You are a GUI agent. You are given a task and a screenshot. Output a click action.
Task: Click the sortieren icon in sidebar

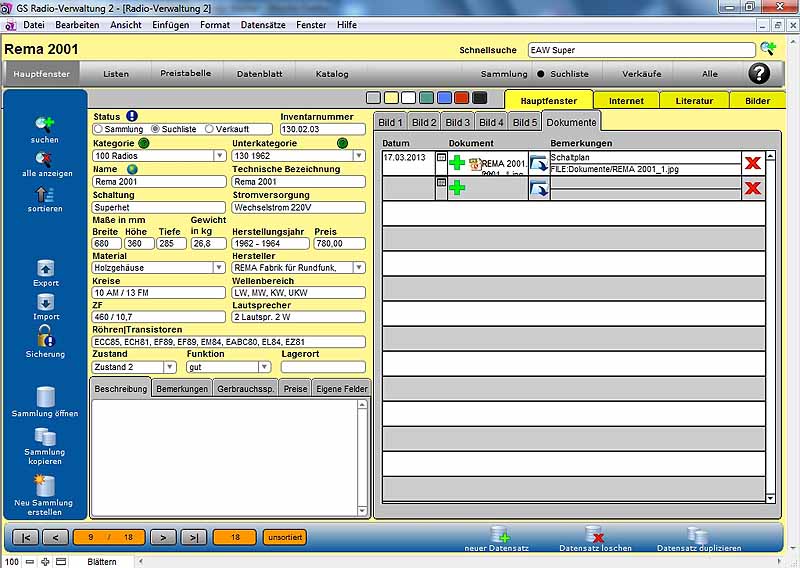[x=45, y=194]
